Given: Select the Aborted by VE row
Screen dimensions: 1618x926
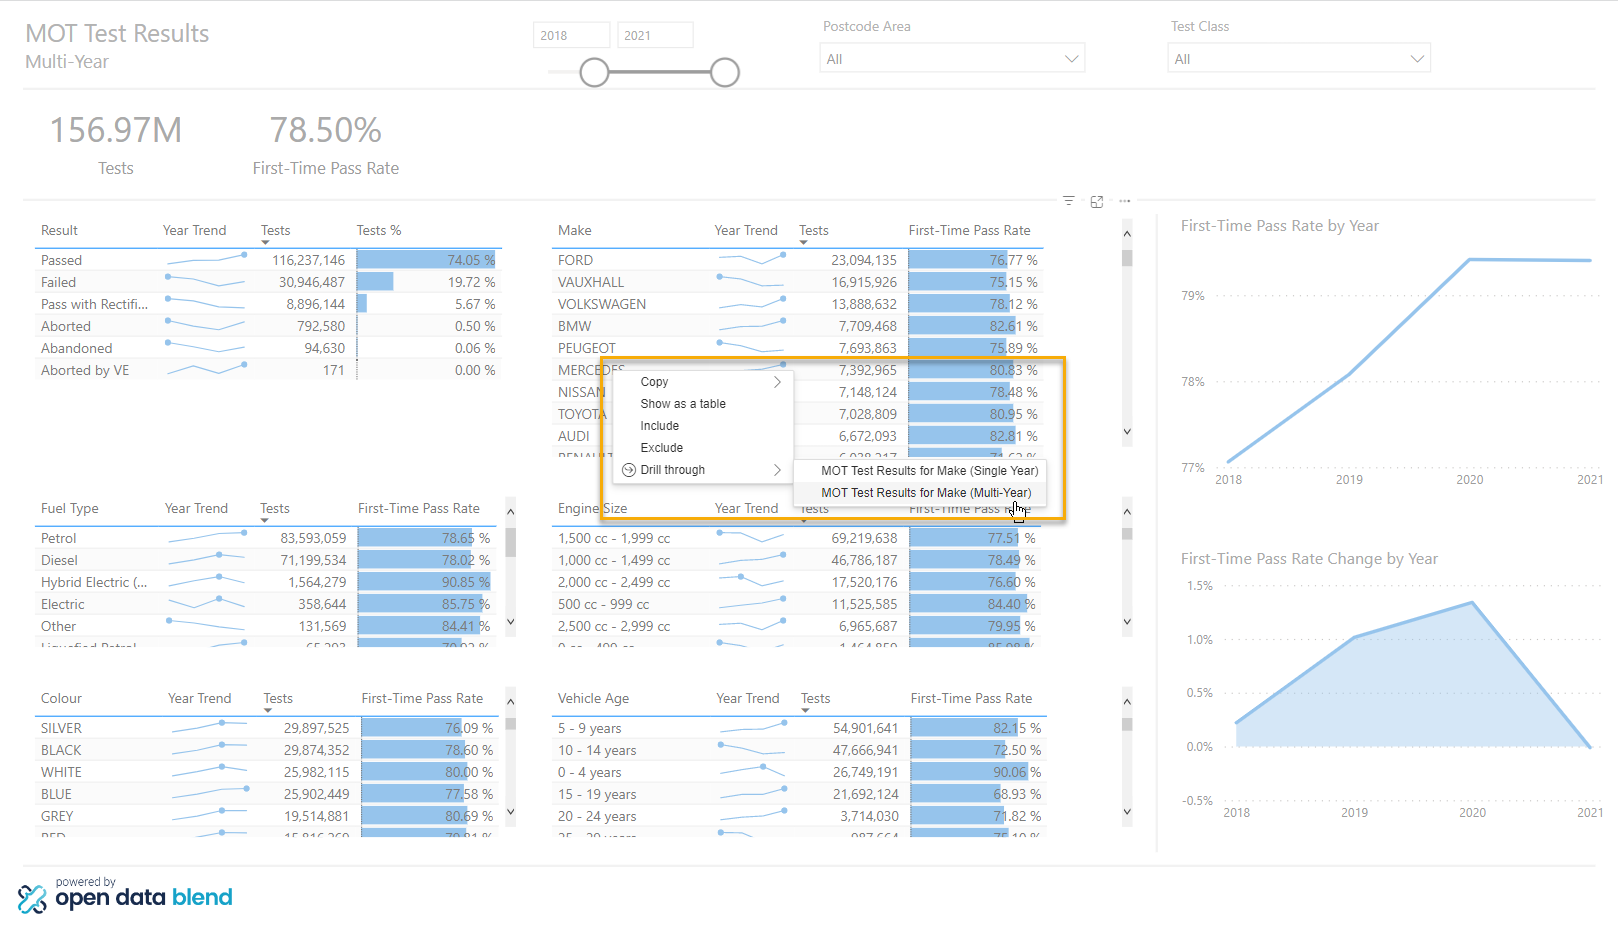Looking at the screenshot, I should tap(268, 370).
